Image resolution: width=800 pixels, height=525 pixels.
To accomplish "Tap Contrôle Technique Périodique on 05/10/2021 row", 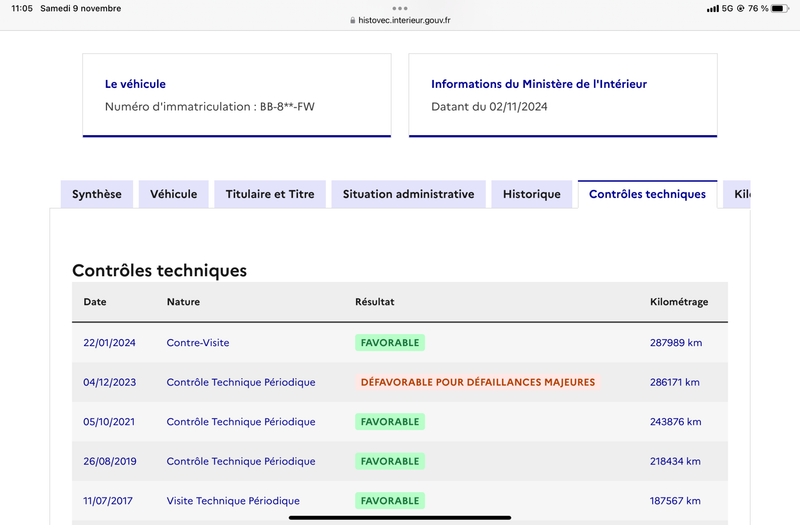I will (241, 422).
